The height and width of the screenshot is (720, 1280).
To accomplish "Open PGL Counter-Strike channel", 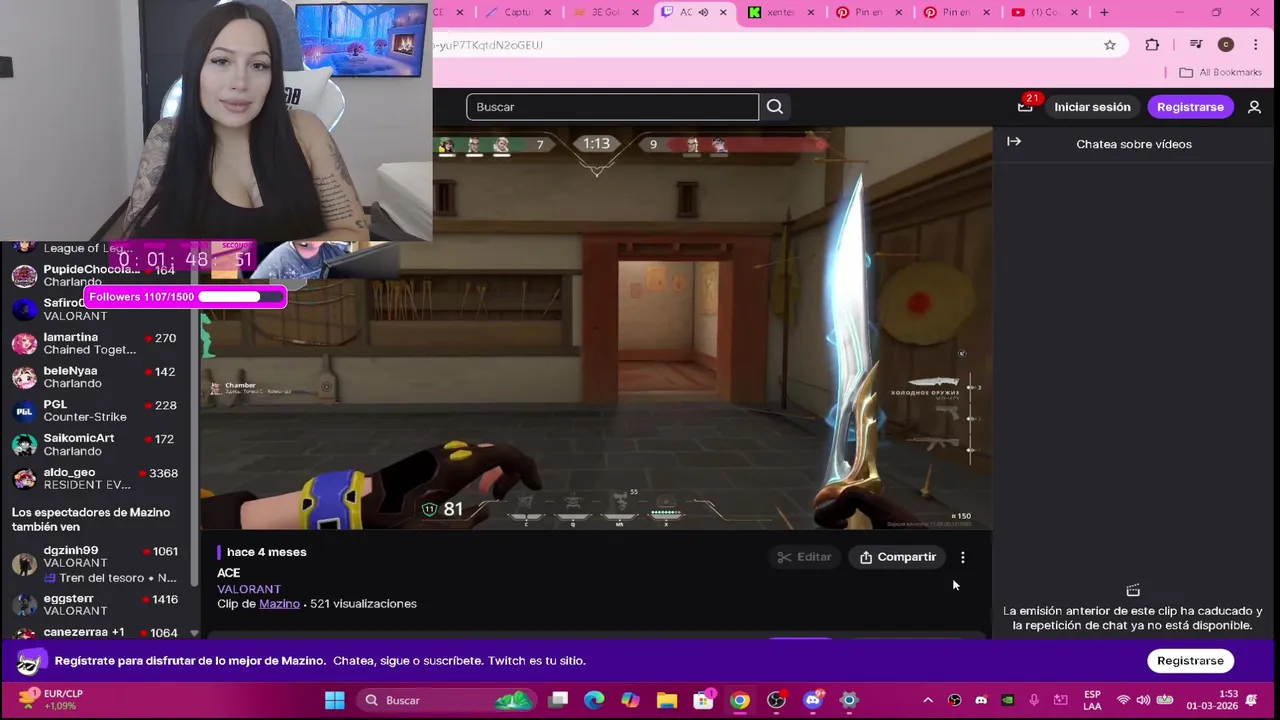I will [94, 410].
